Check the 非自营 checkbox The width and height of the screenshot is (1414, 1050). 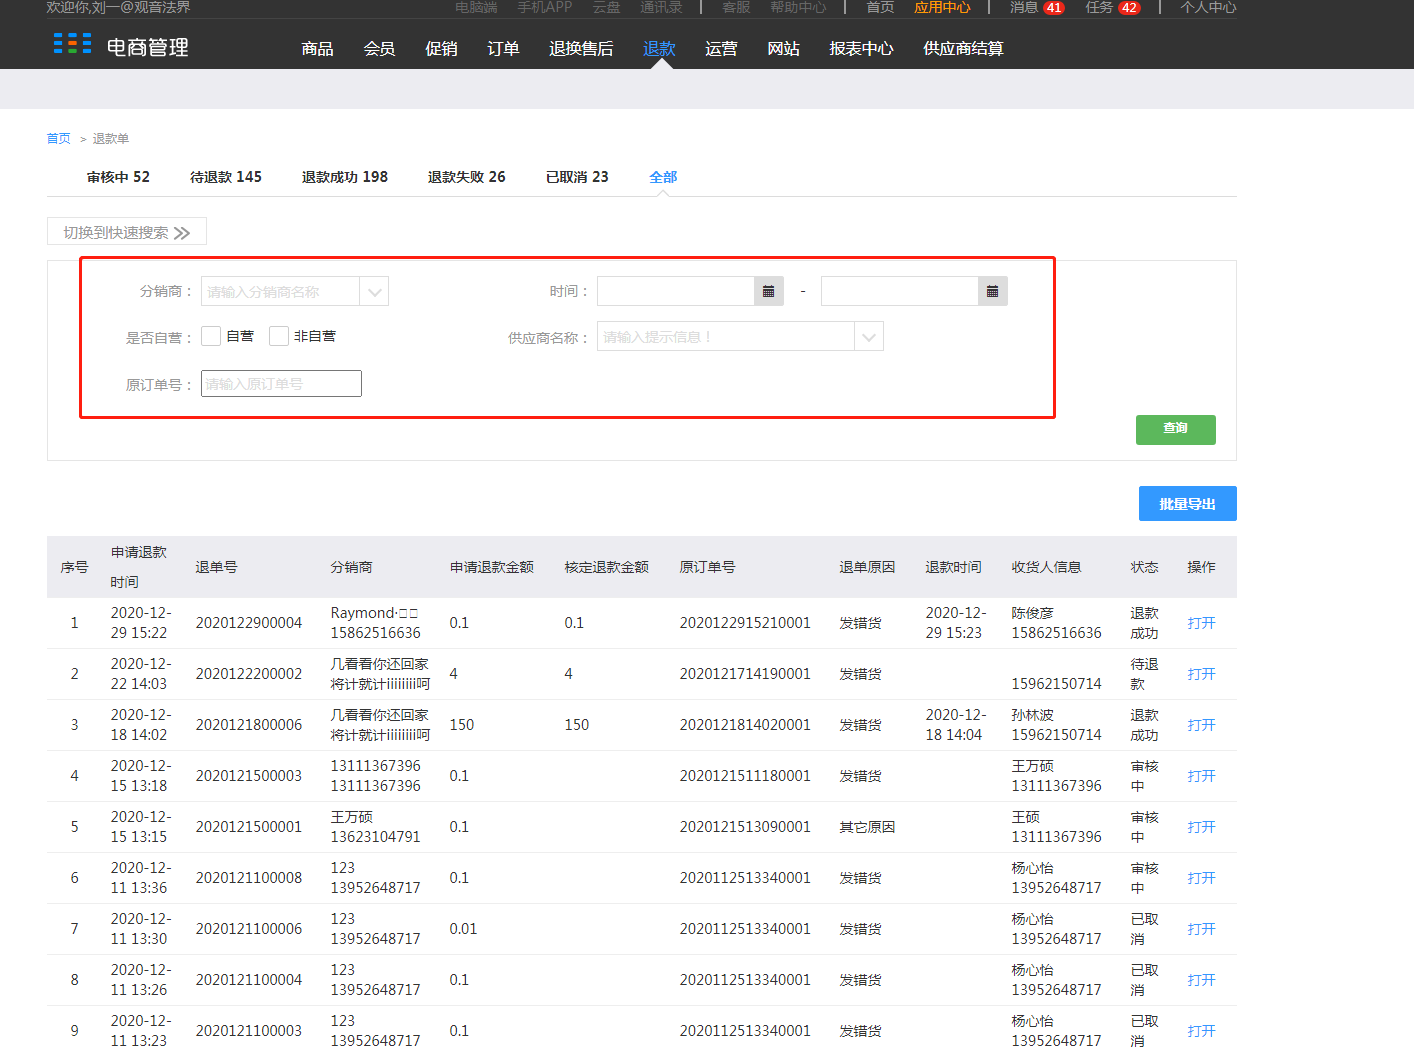[x=279, y=336]
